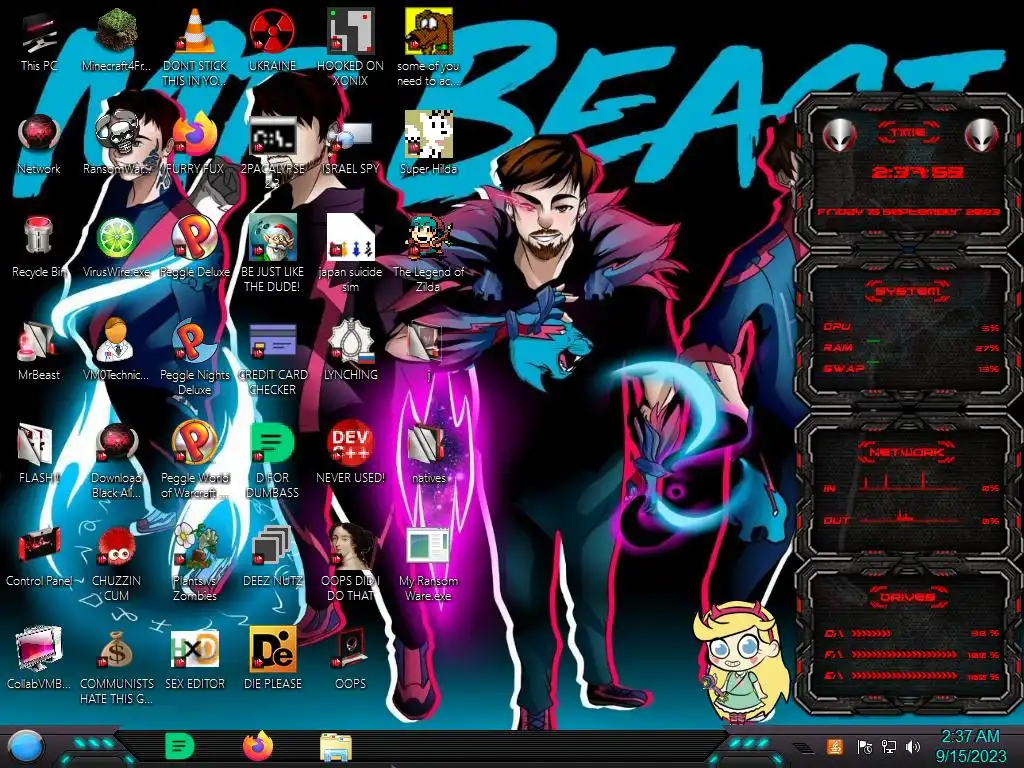Open the japan suicide sim file
Screen dimensions: 1024x768
tap(350, 238)
